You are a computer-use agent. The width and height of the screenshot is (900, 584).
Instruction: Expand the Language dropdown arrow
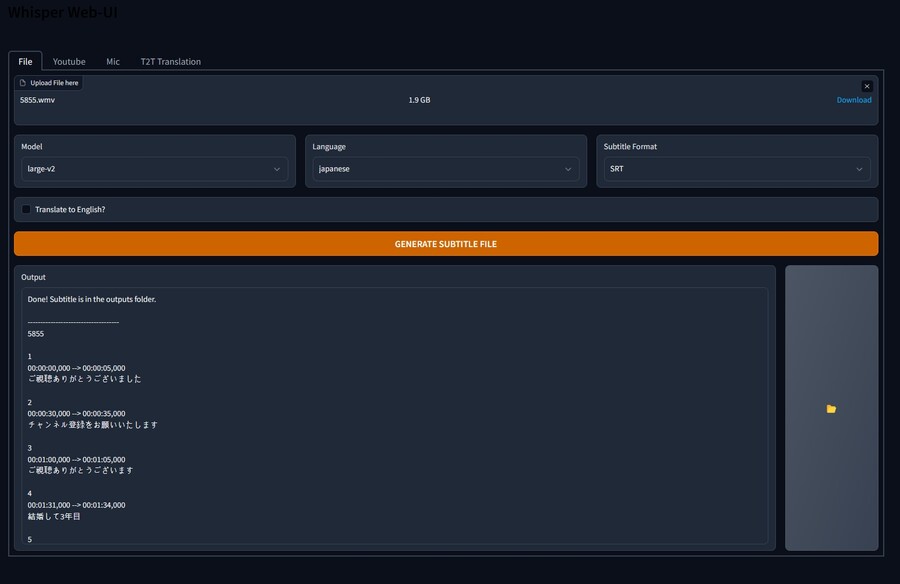[x=568, y=170]
